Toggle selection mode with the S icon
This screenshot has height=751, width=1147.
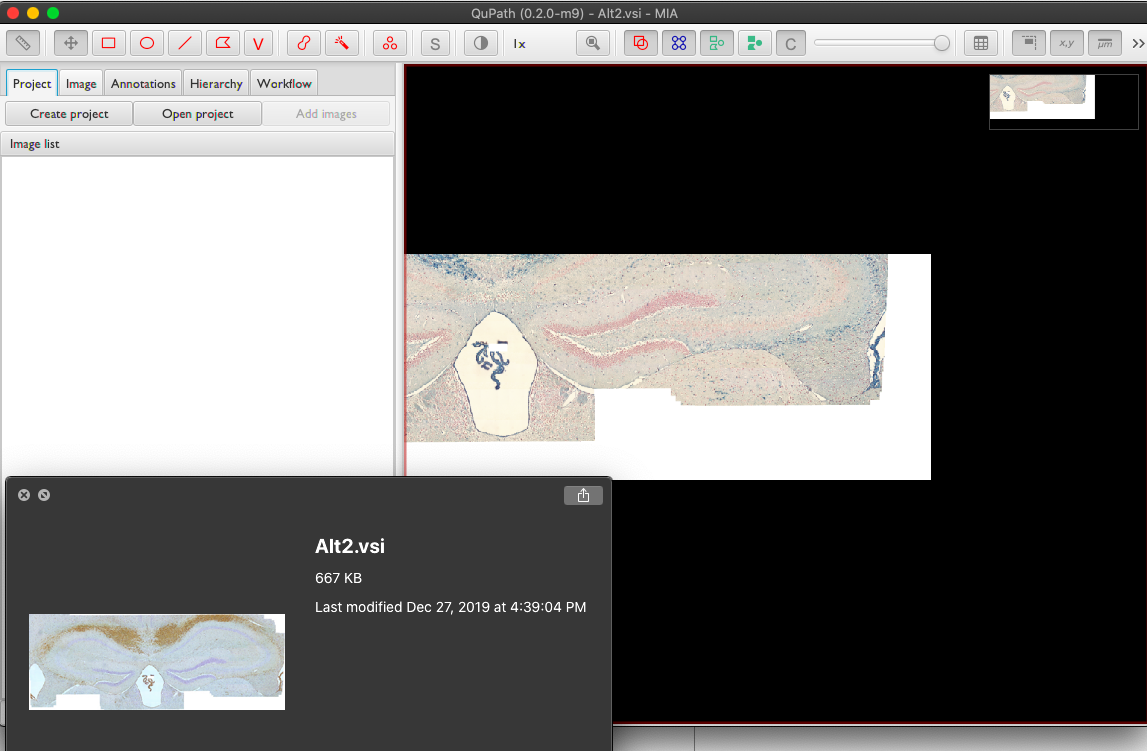pyautogui.click(x=434, y=43)
